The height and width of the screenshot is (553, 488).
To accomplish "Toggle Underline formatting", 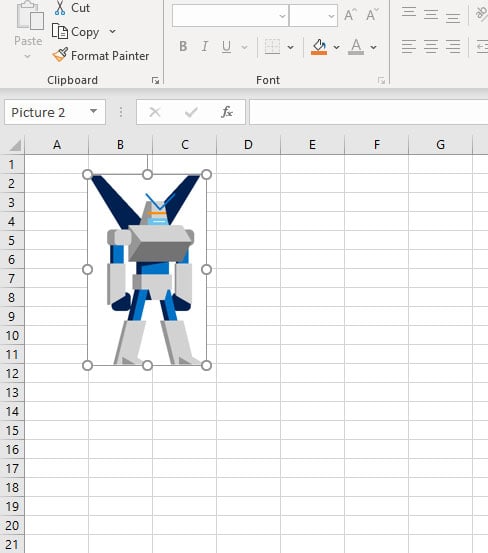I will [226, 47].
